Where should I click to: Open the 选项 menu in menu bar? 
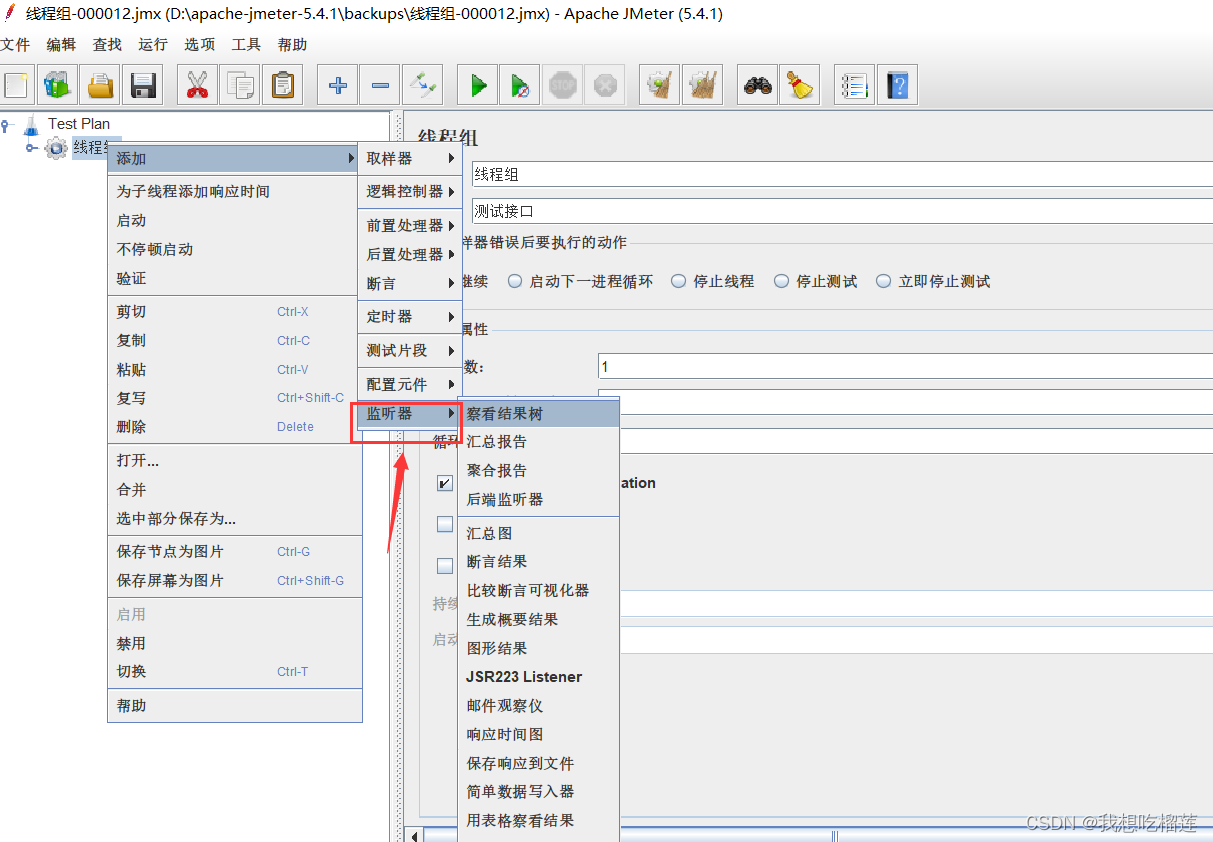[199, 45]
